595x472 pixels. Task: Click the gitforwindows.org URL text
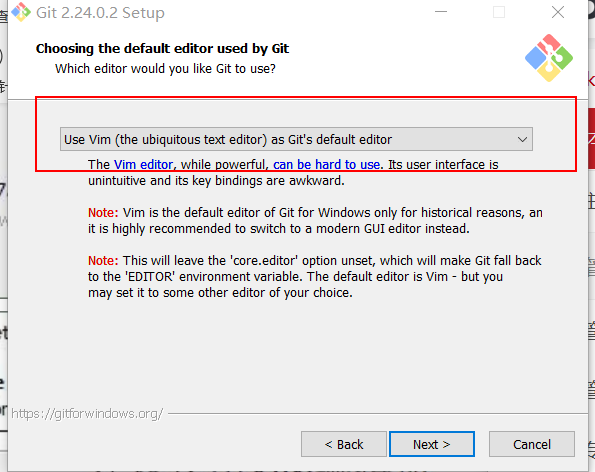pyautogui.click(x=87, y=414)
